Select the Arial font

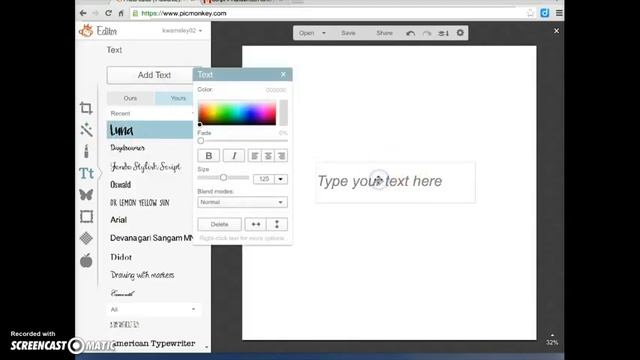point(118,220)
